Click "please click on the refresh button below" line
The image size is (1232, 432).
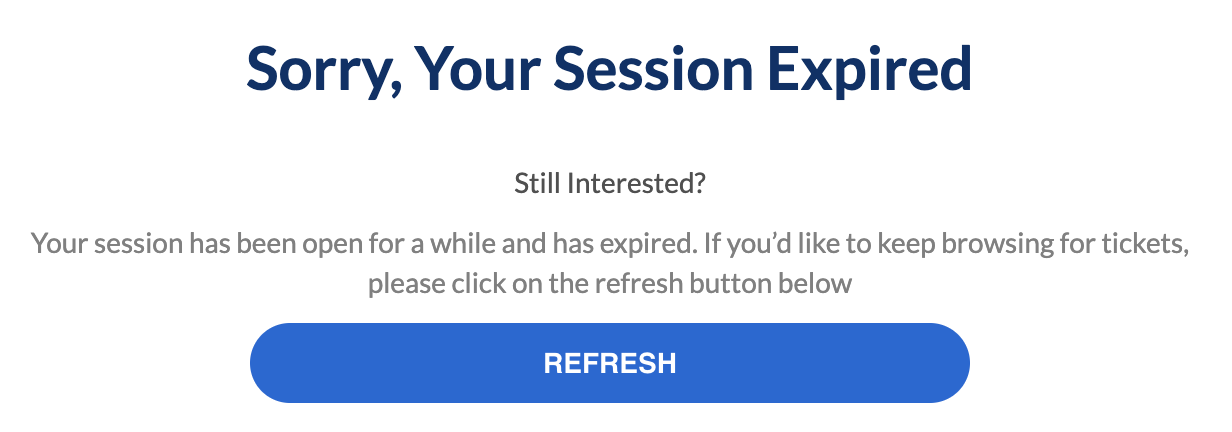(x=609, y=284)
